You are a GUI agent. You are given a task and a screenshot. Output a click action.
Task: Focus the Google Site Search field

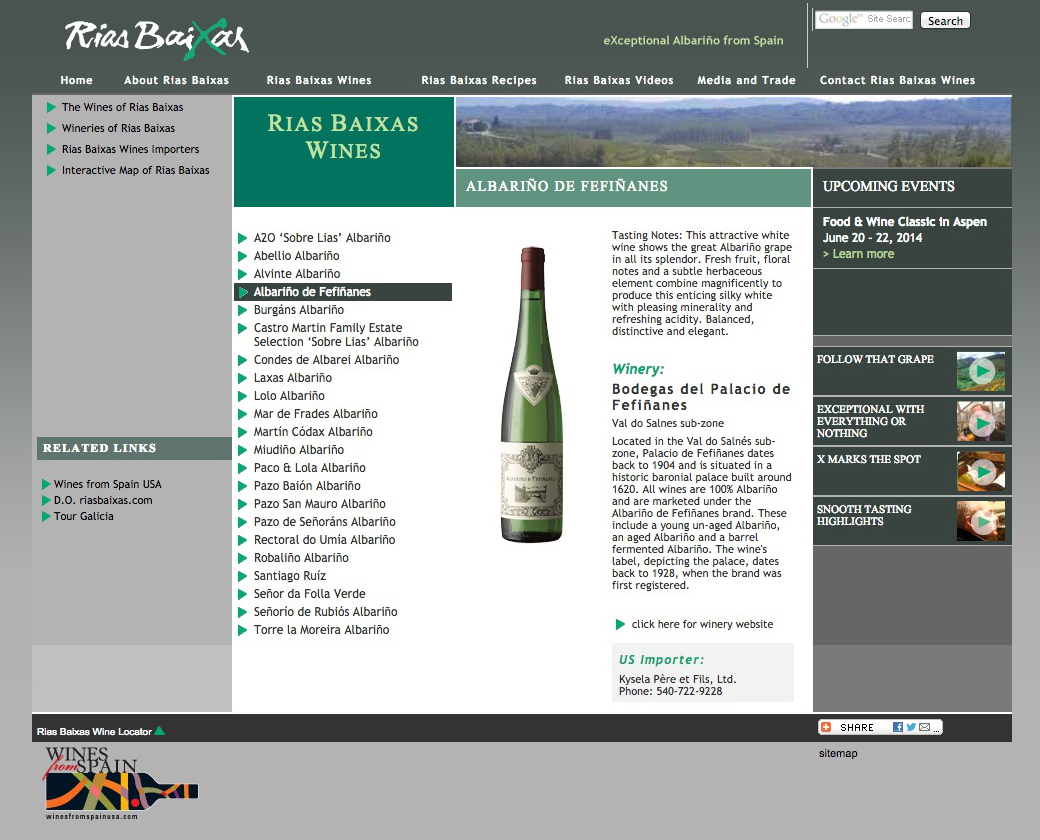click(864, 20)
